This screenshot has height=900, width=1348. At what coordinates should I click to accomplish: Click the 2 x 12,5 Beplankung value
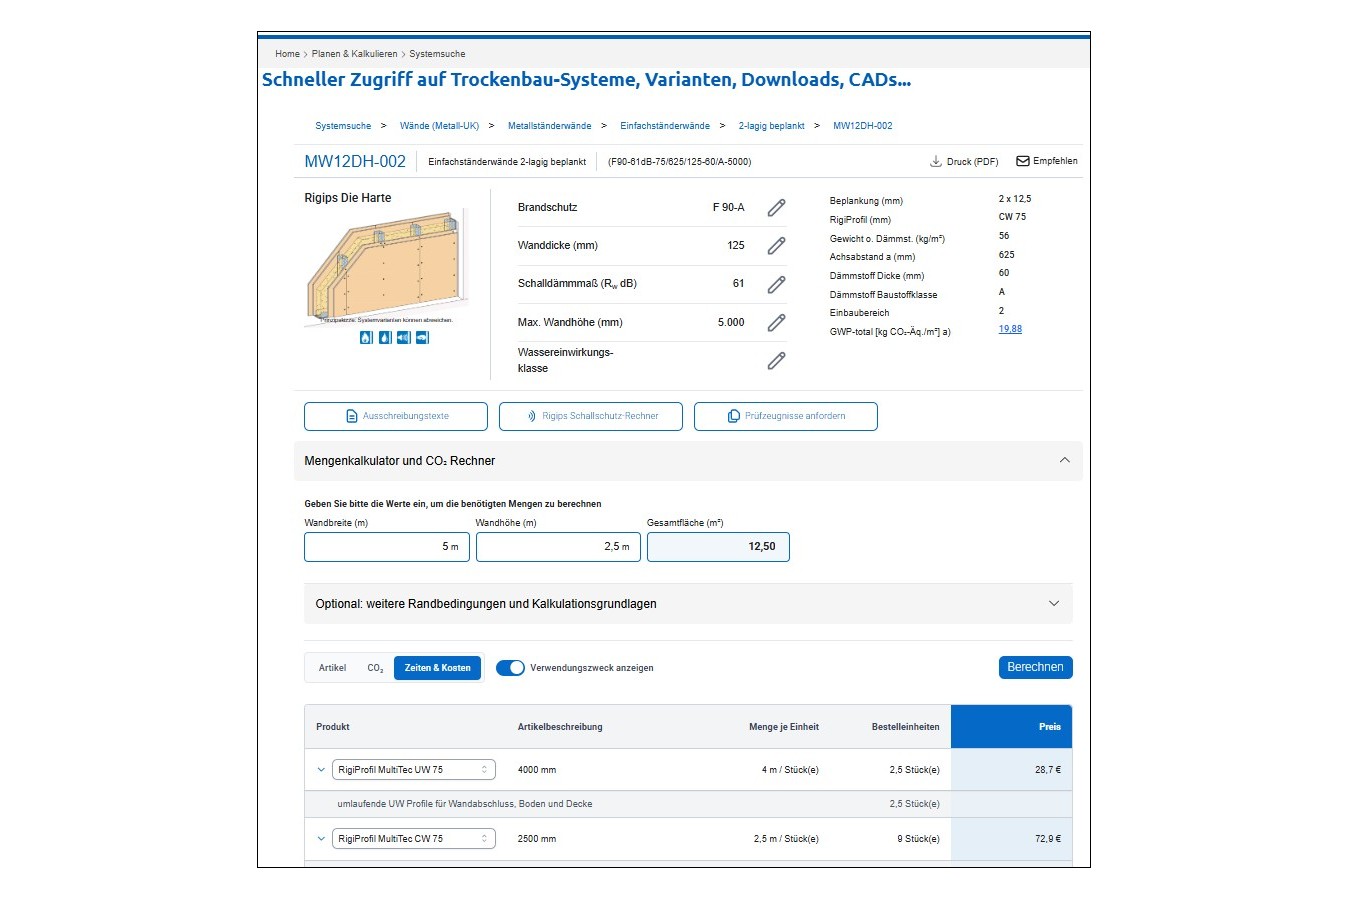click(1015, 199)
